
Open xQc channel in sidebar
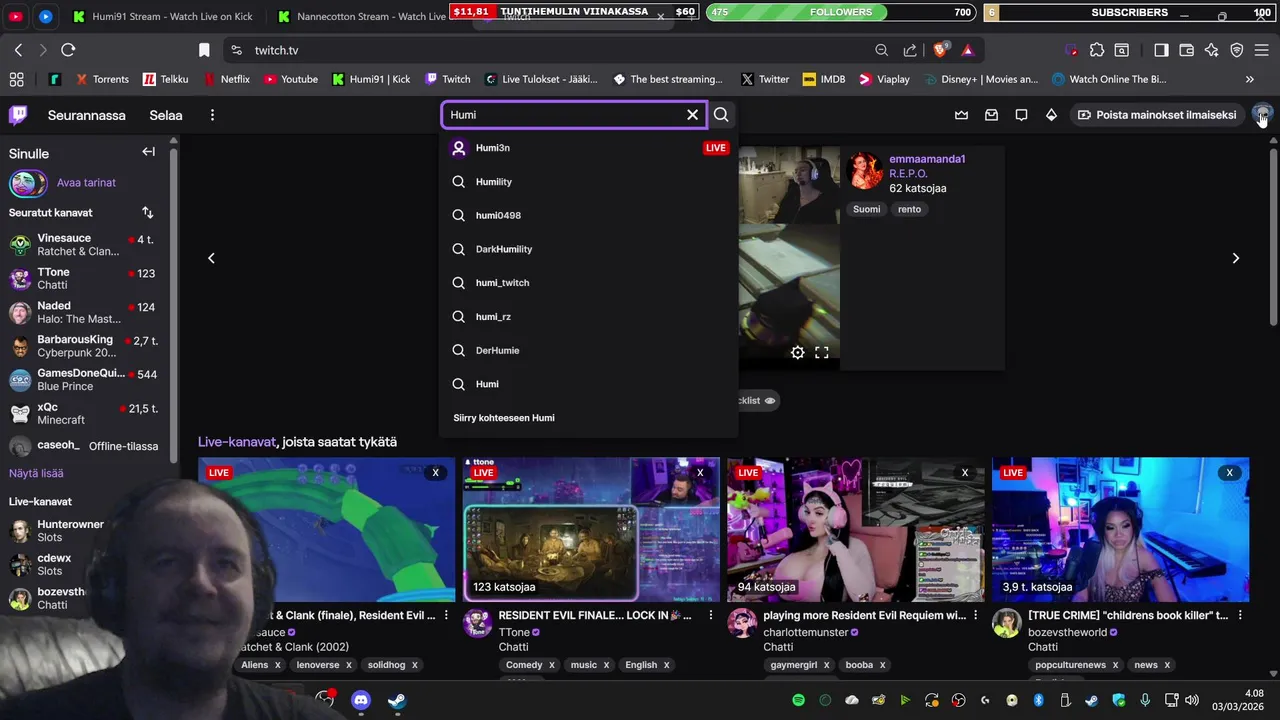pyautogui.click(x=84, y=414)
